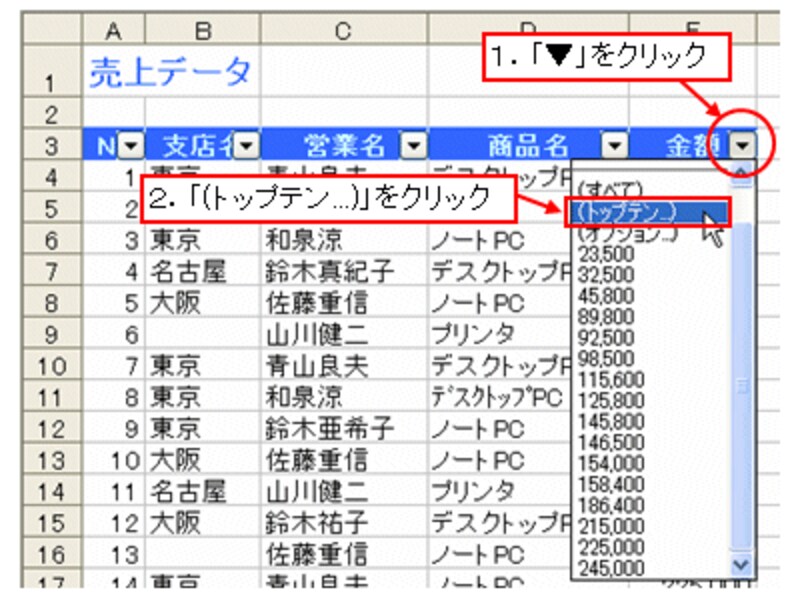Select column A header
Viewport: 800px width, 596px height.
click(x=113, y=30)
